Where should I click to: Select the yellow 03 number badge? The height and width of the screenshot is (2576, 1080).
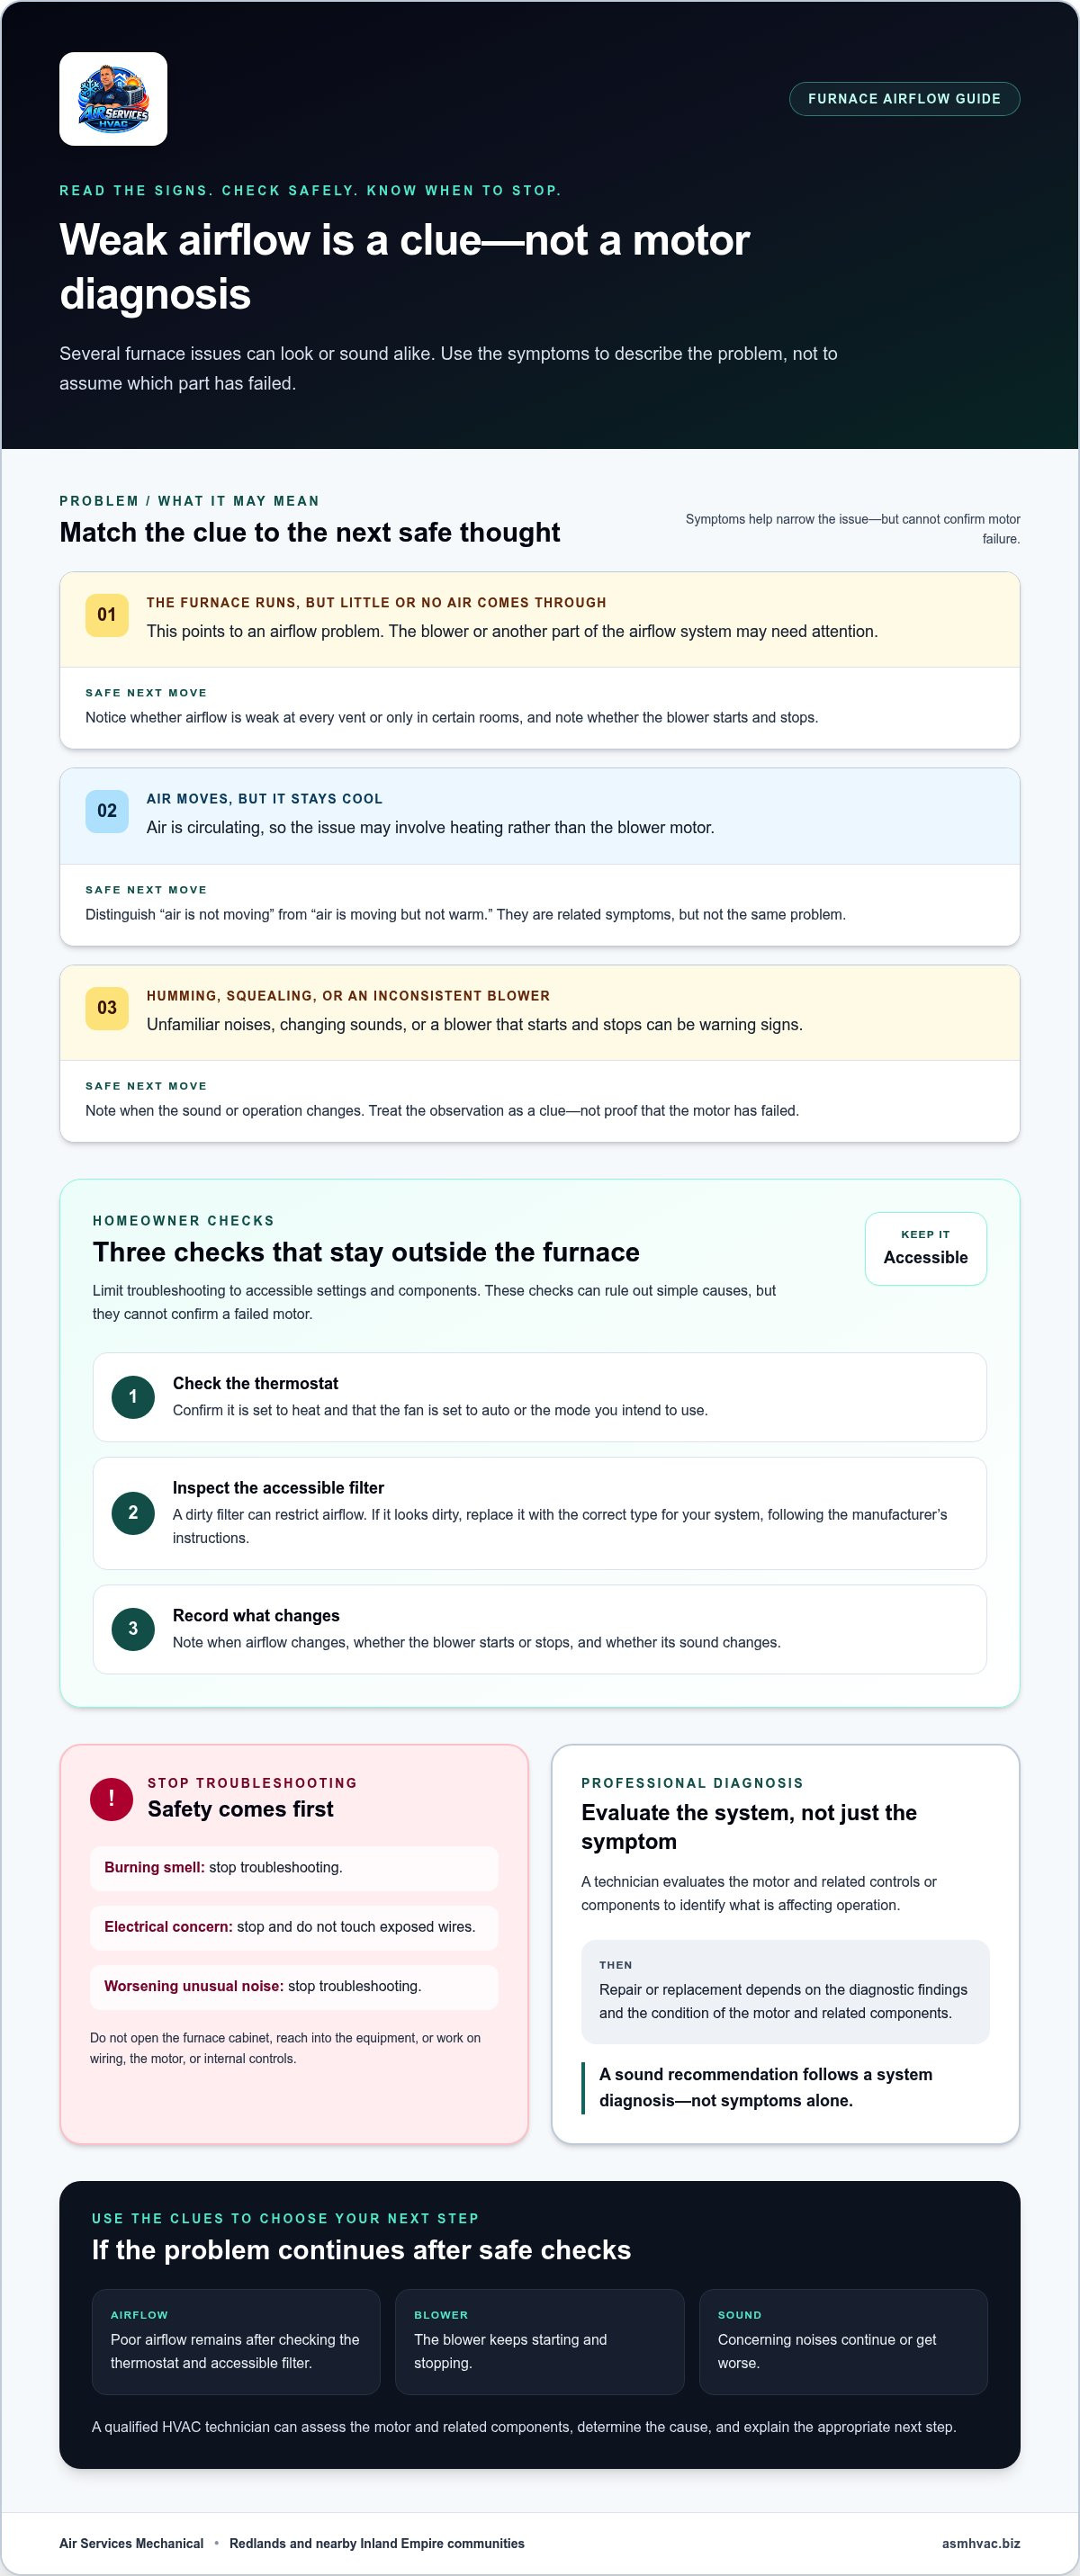coord(107,1008)
